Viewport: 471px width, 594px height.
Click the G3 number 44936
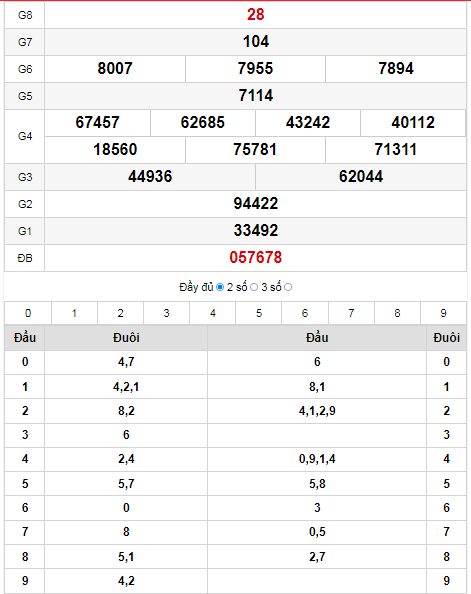tap(150, 177)
